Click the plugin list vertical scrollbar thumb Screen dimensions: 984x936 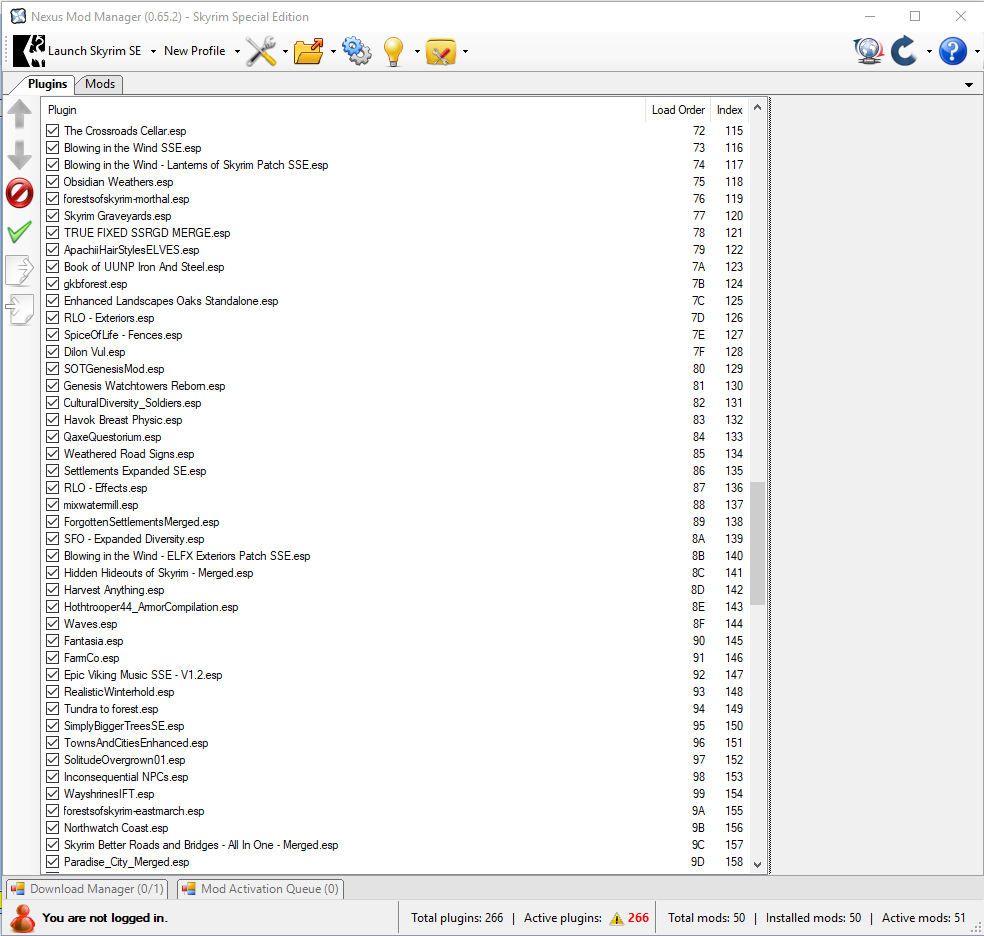(757, 543)
